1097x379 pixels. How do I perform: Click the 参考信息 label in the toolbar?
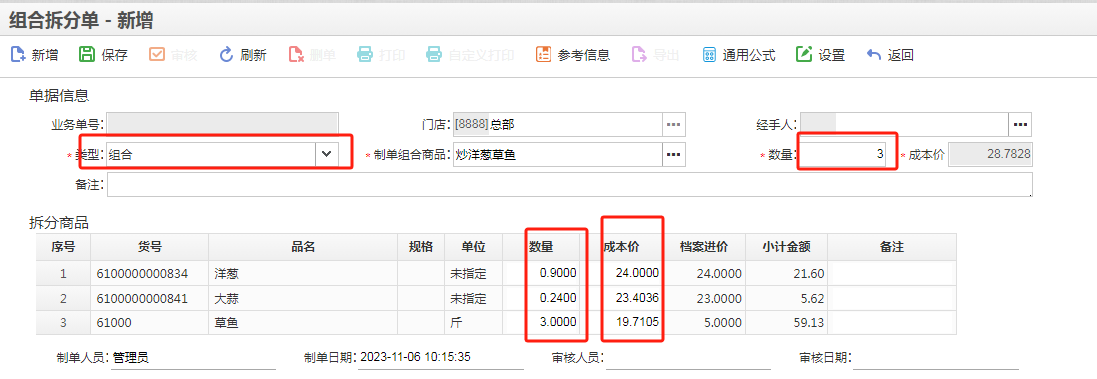[584, 56]
